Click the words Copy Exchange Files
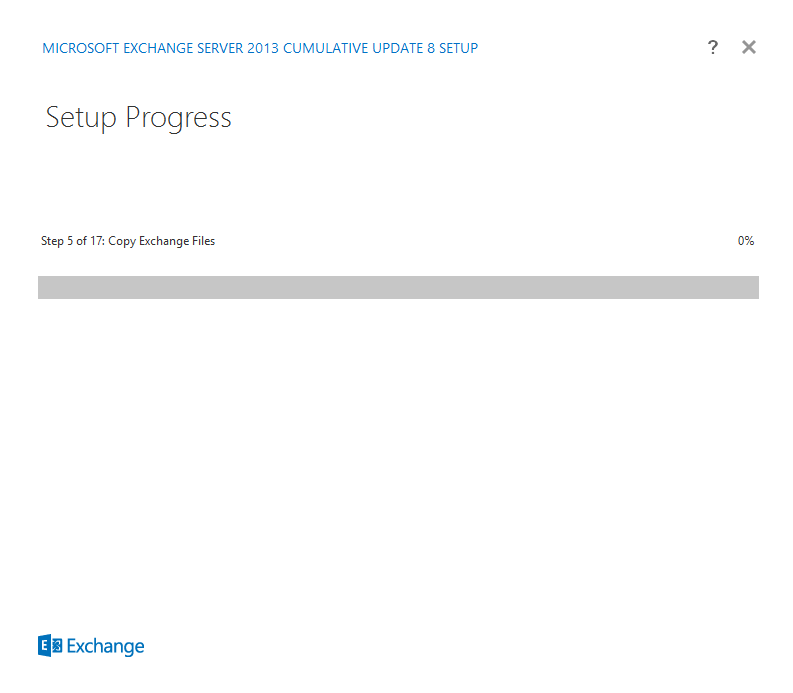793x693 pixels. click(162, 241)
